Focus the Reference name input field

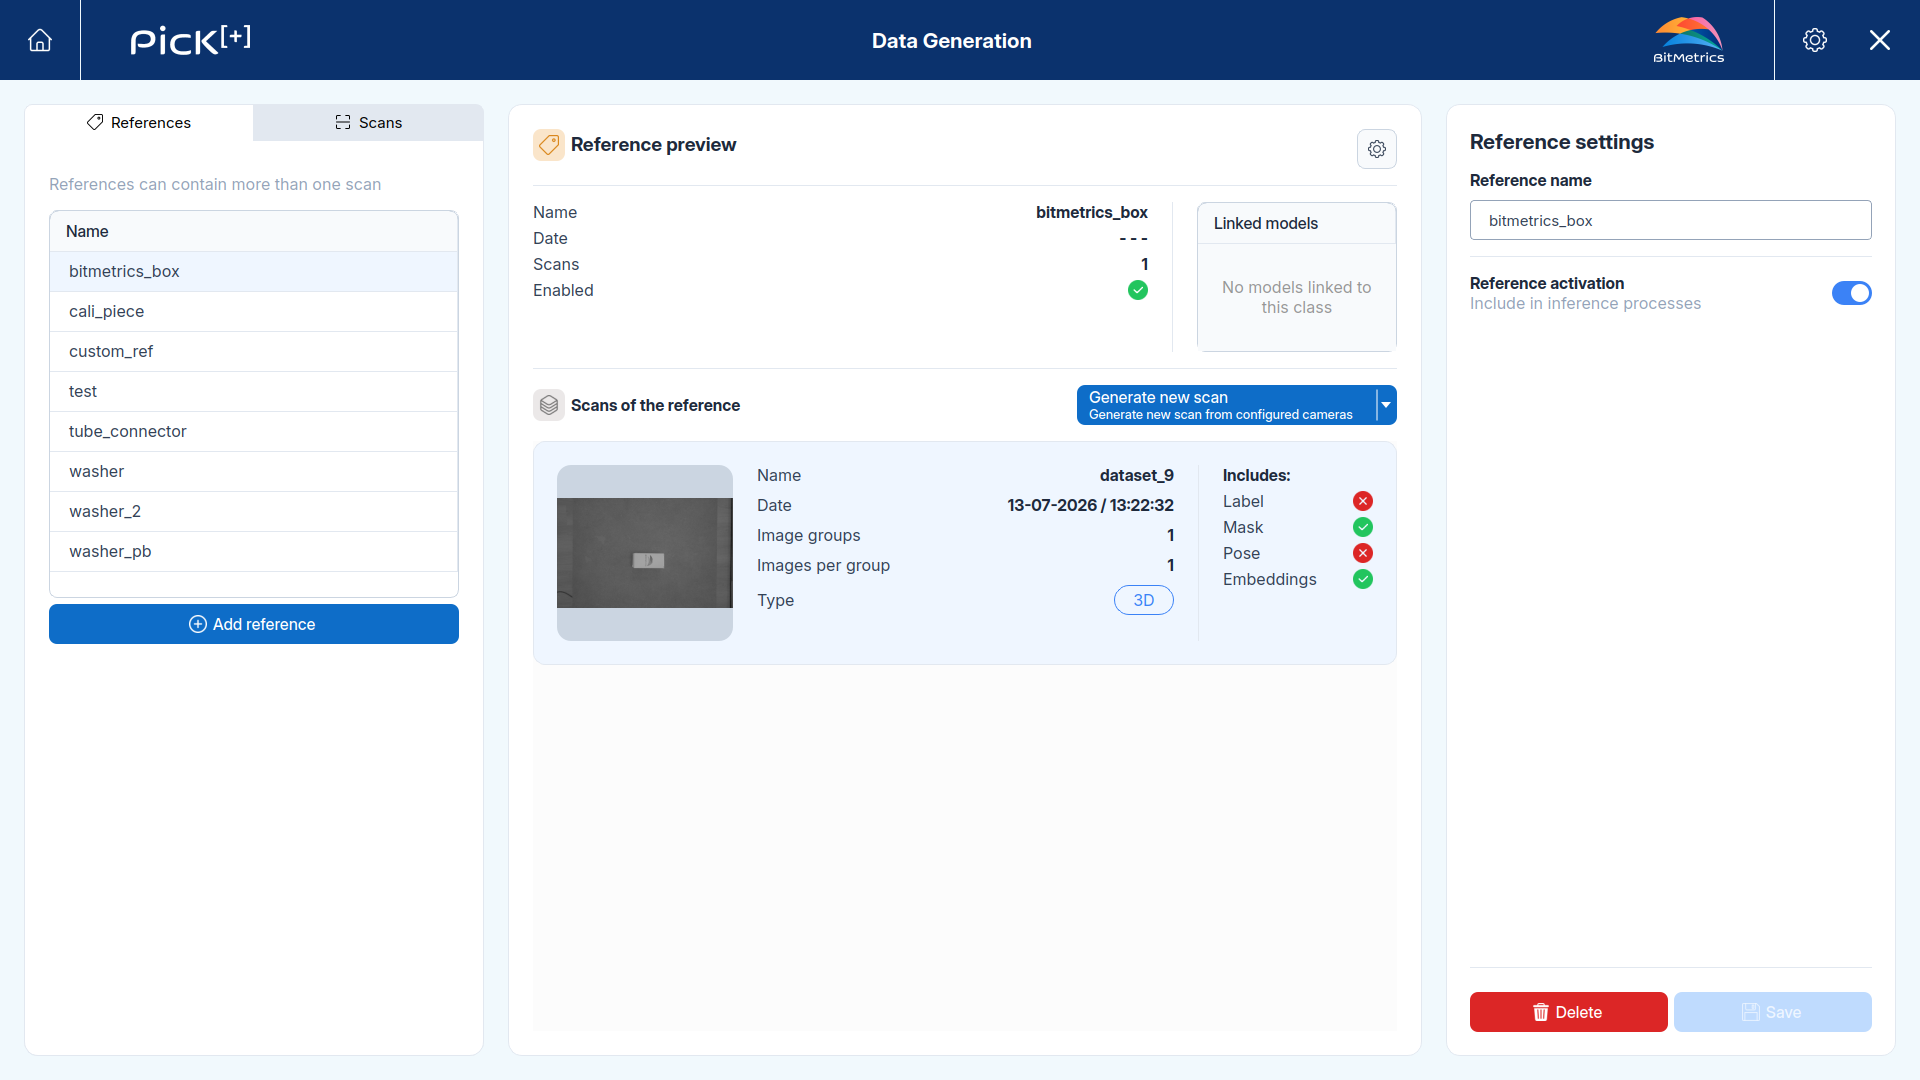click(1670, 220)
